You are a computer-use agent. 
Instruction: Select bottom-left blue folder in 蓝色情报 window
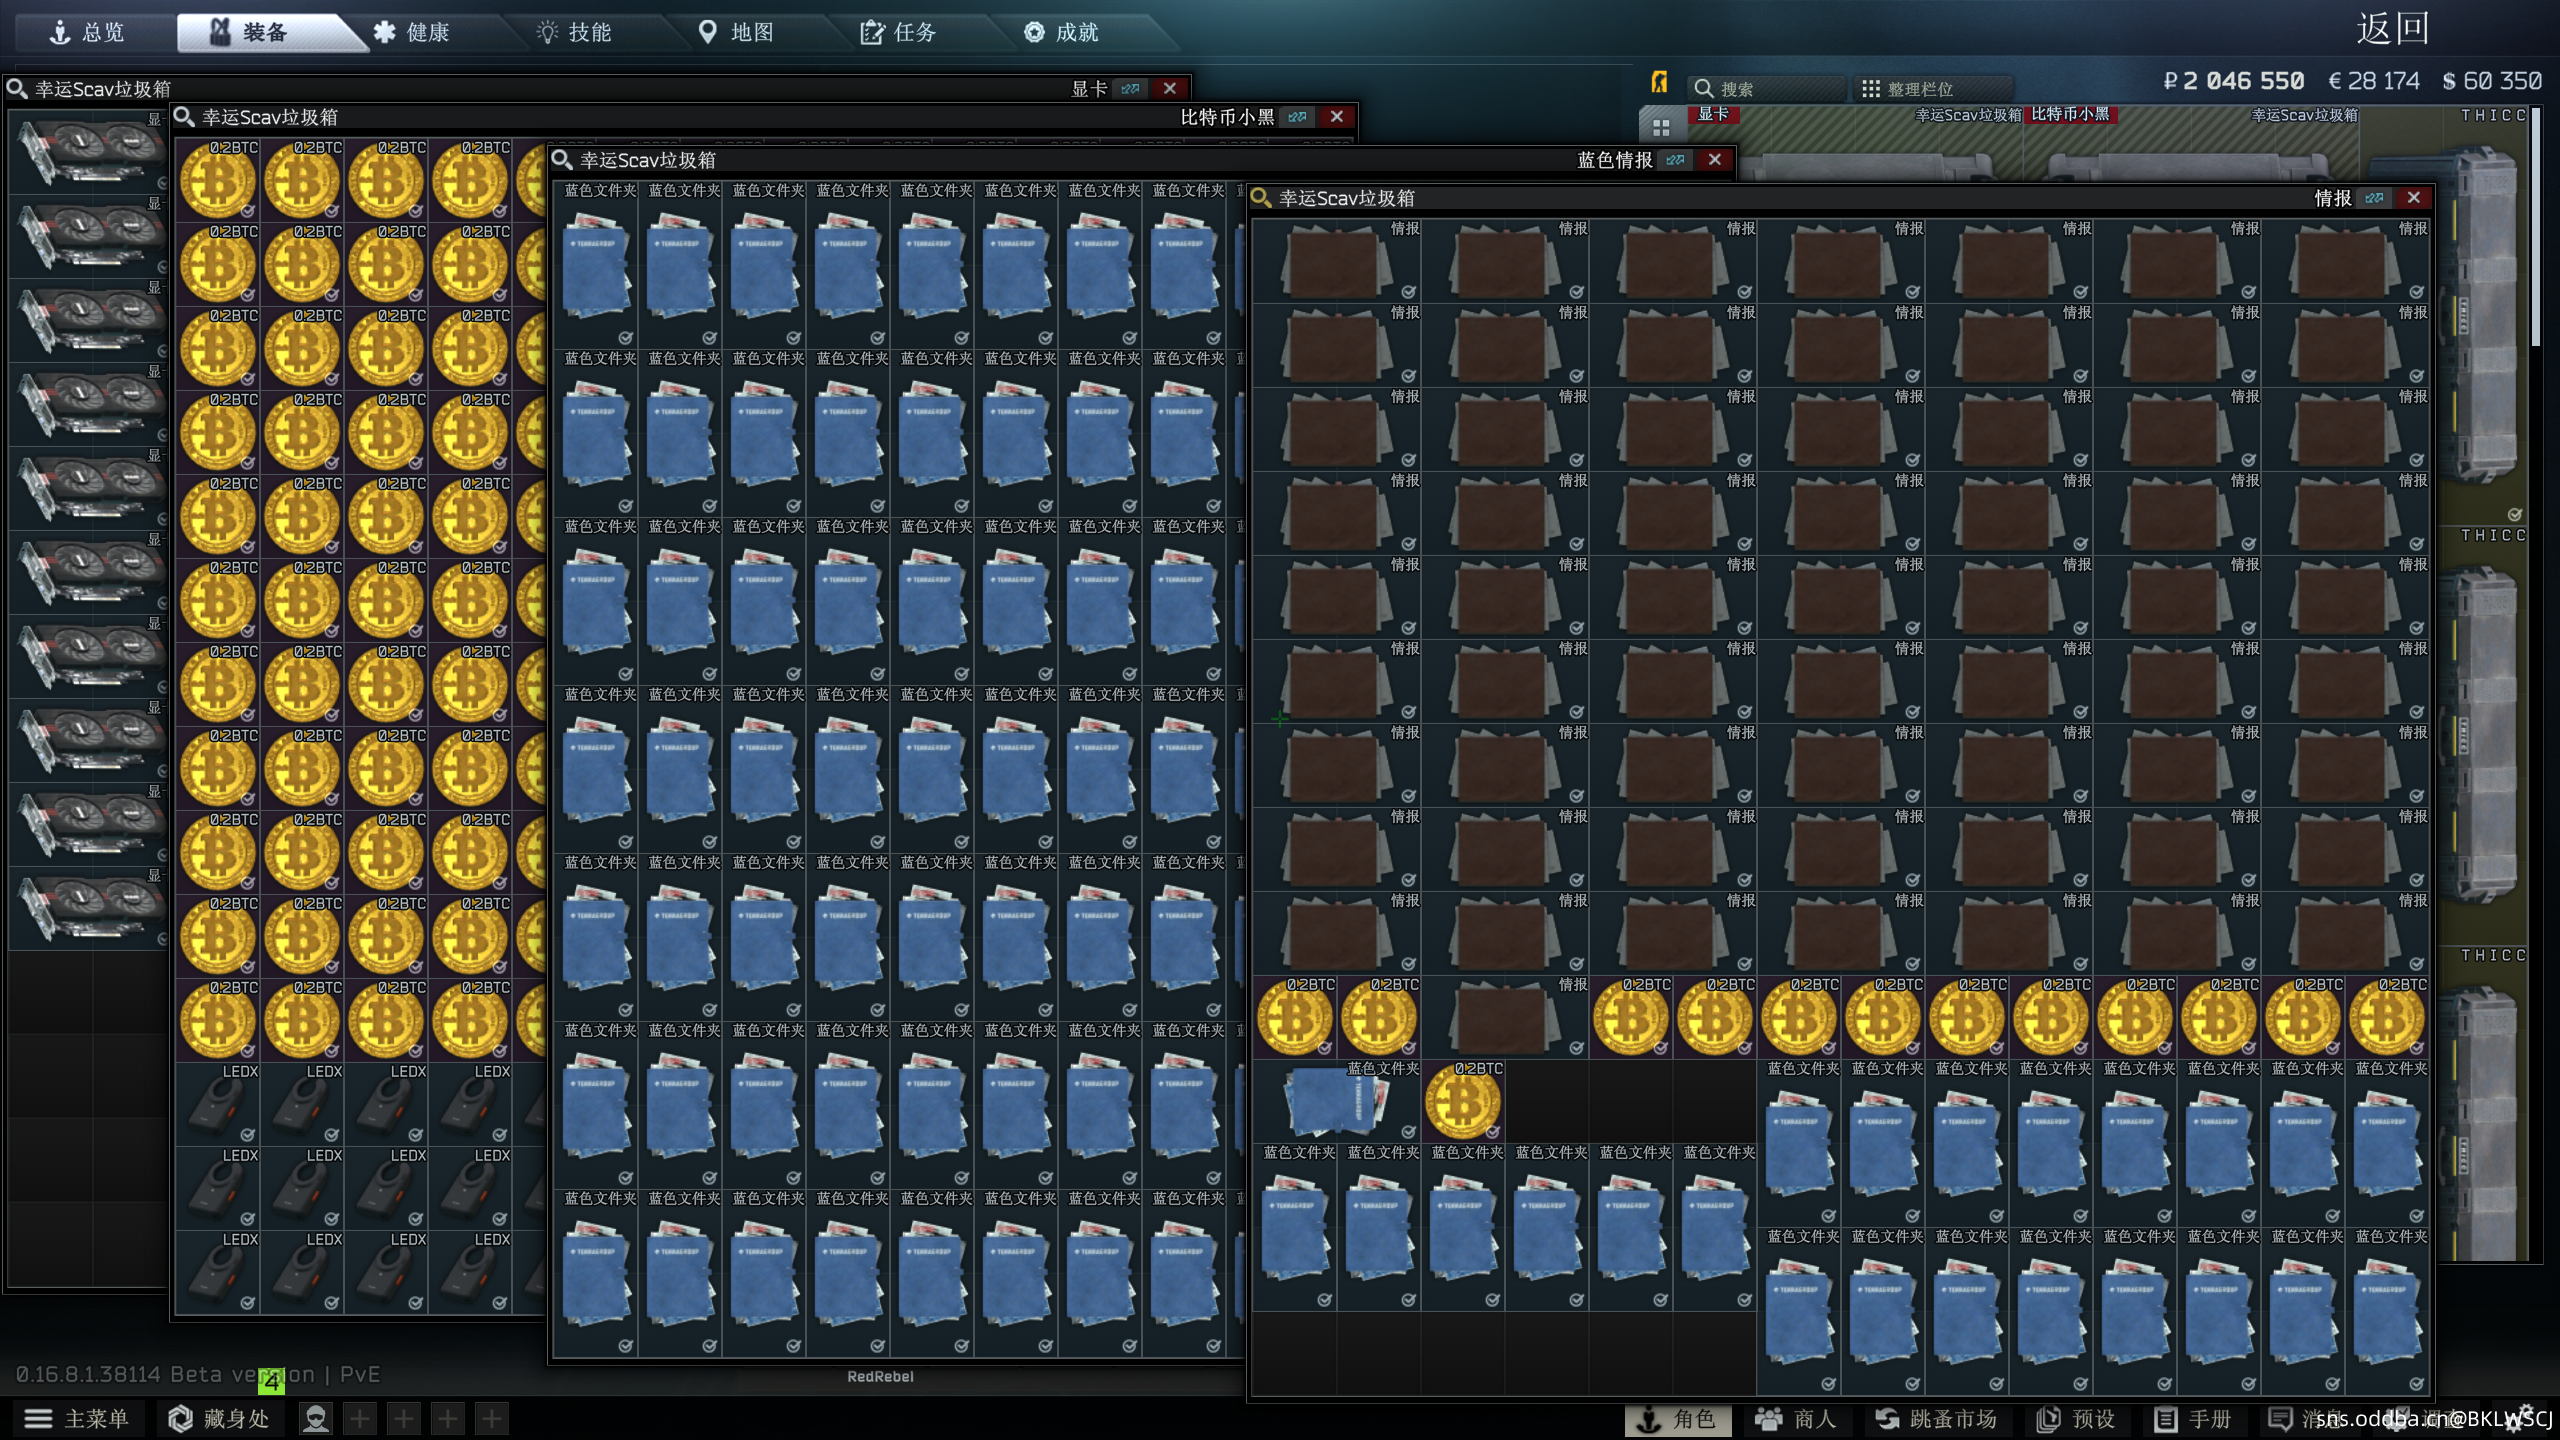[596, 1272]
